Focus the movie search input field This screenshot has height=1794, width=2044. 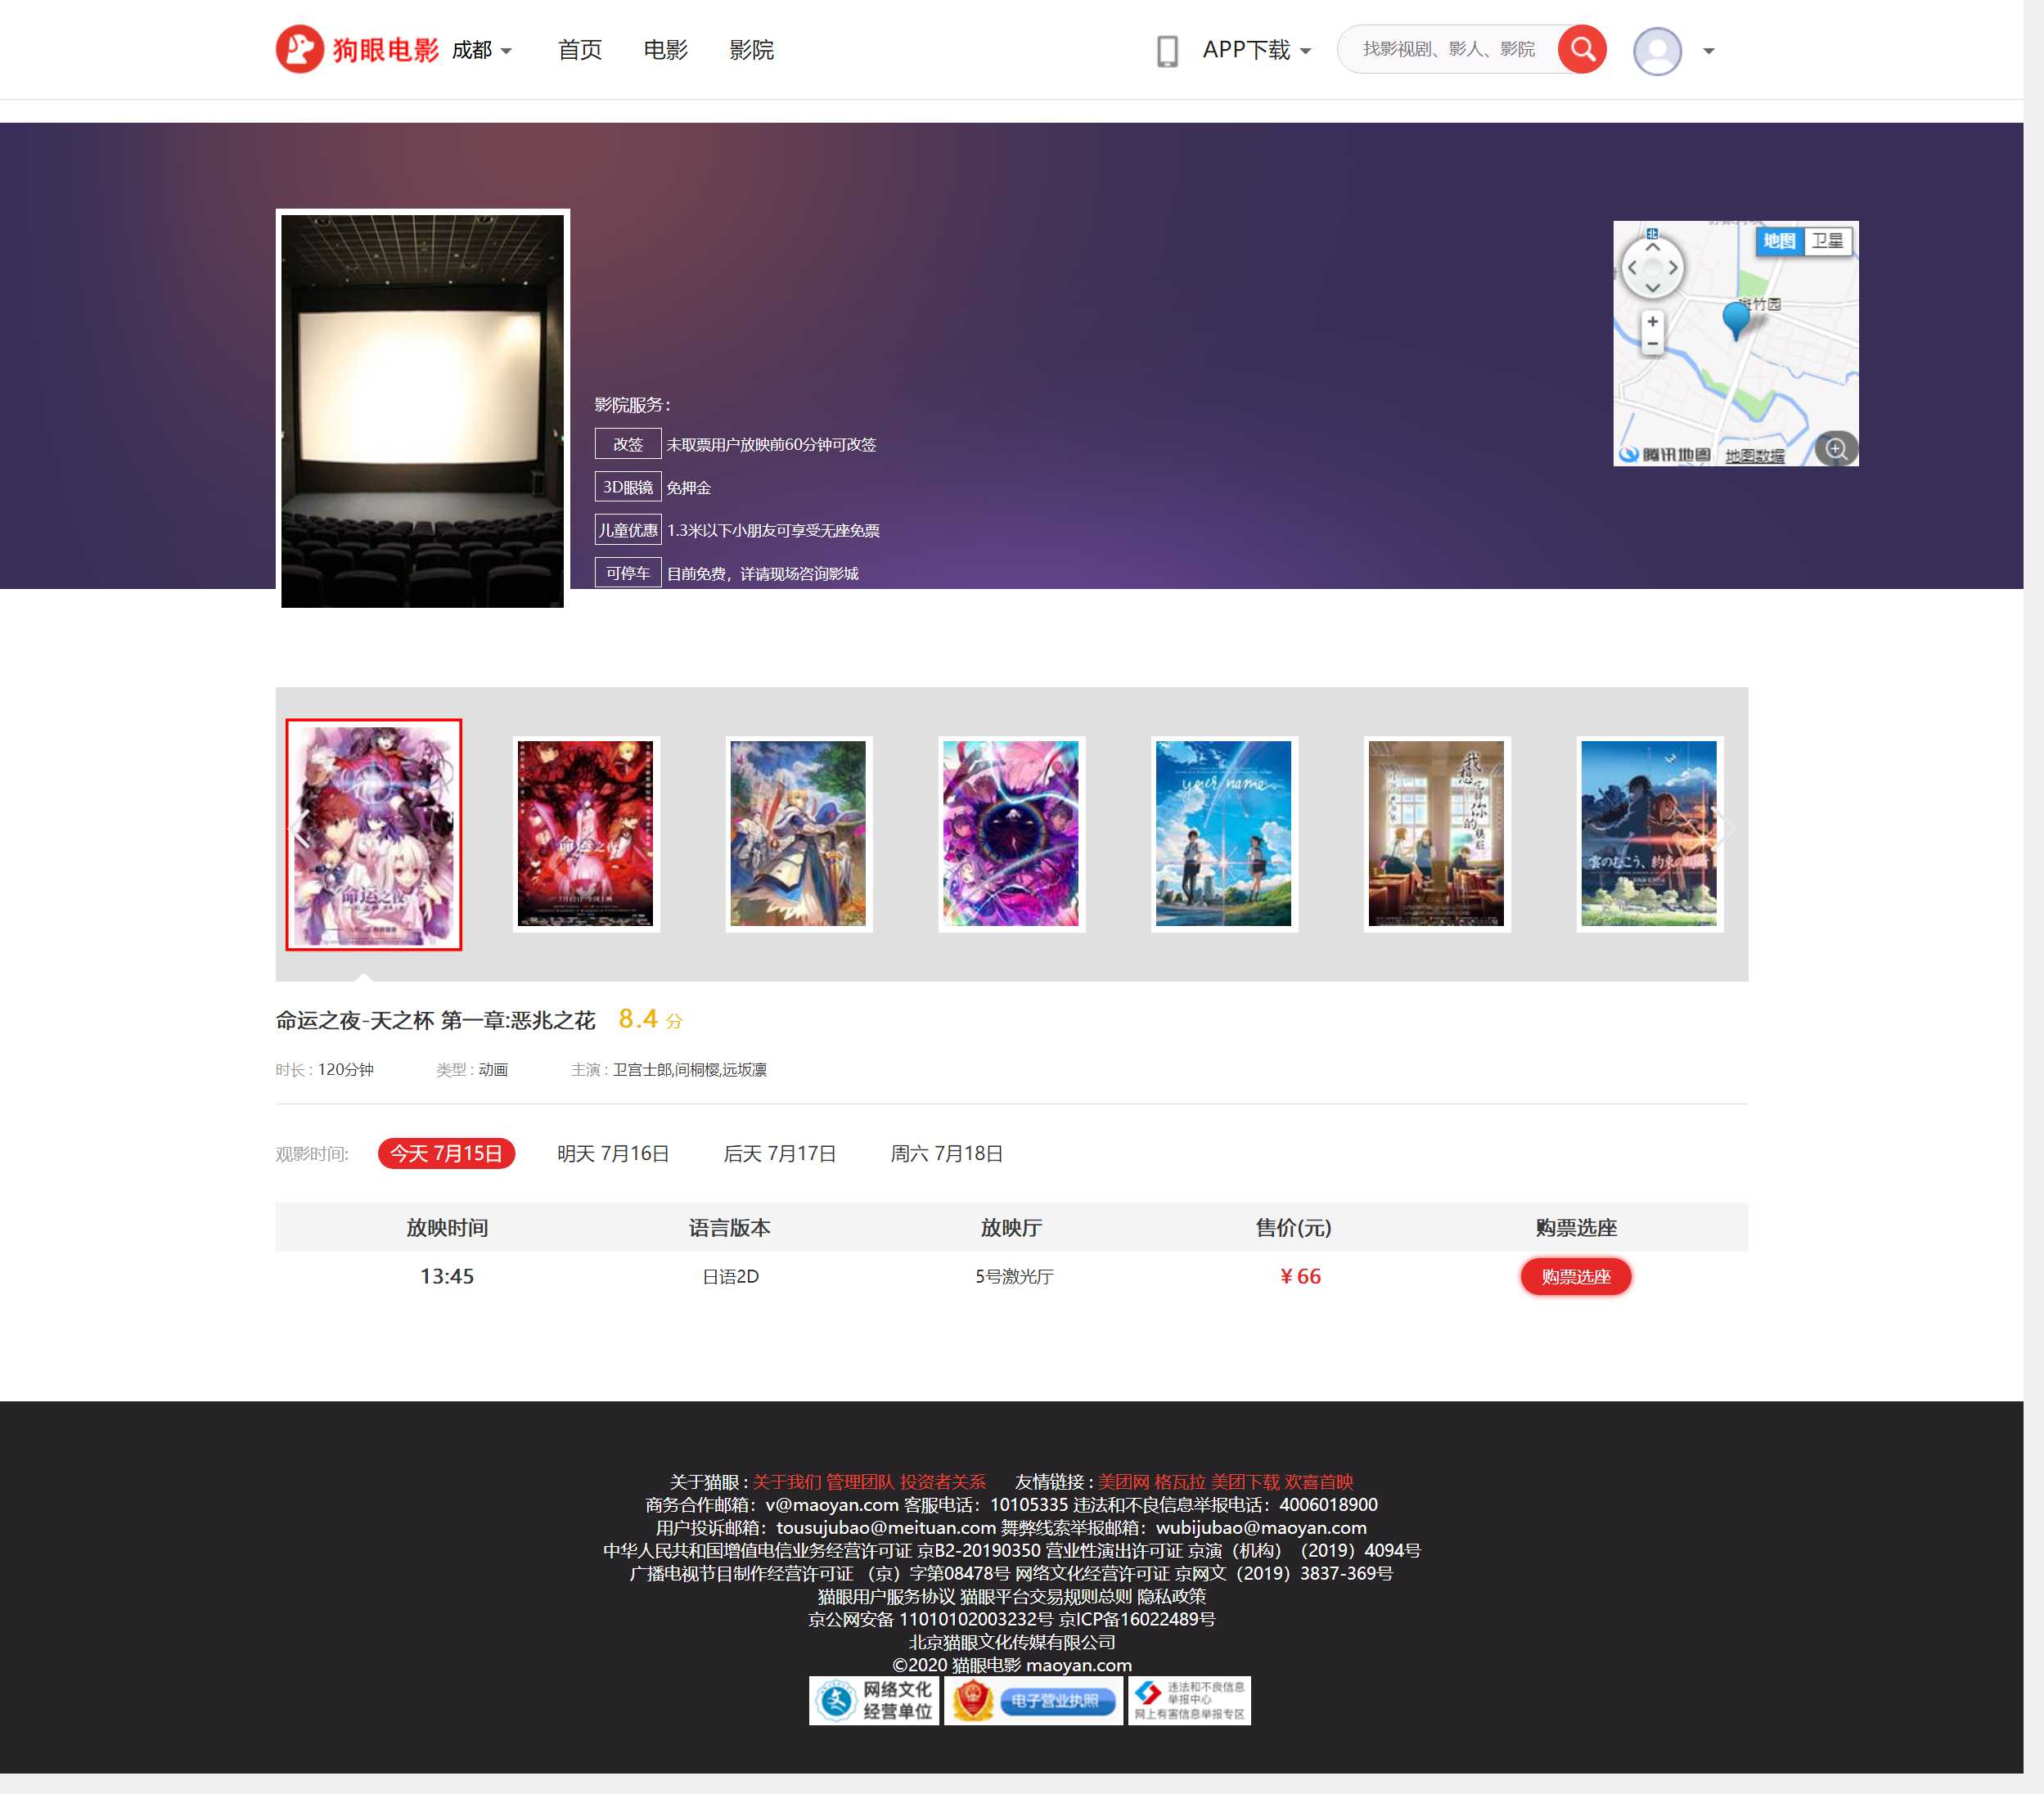1448,49
